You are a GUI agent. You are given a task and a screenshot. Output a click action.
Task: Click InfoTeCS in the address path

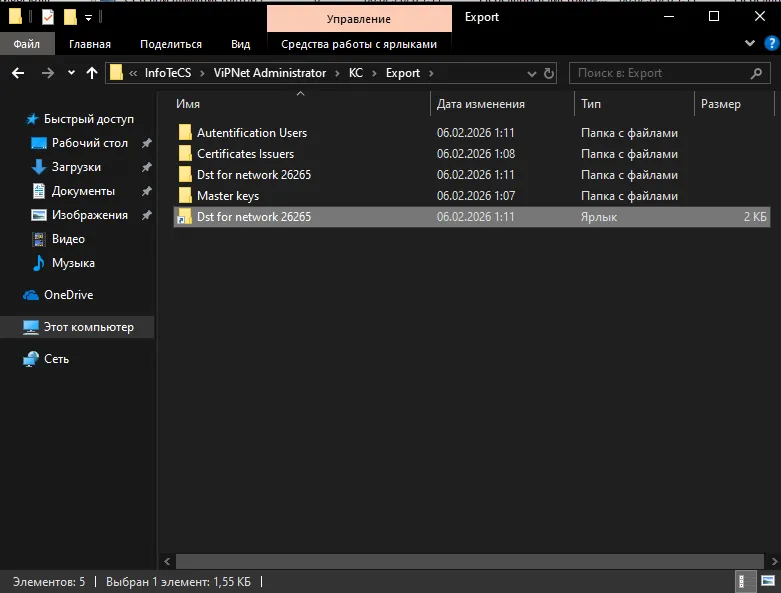[168, 73]
